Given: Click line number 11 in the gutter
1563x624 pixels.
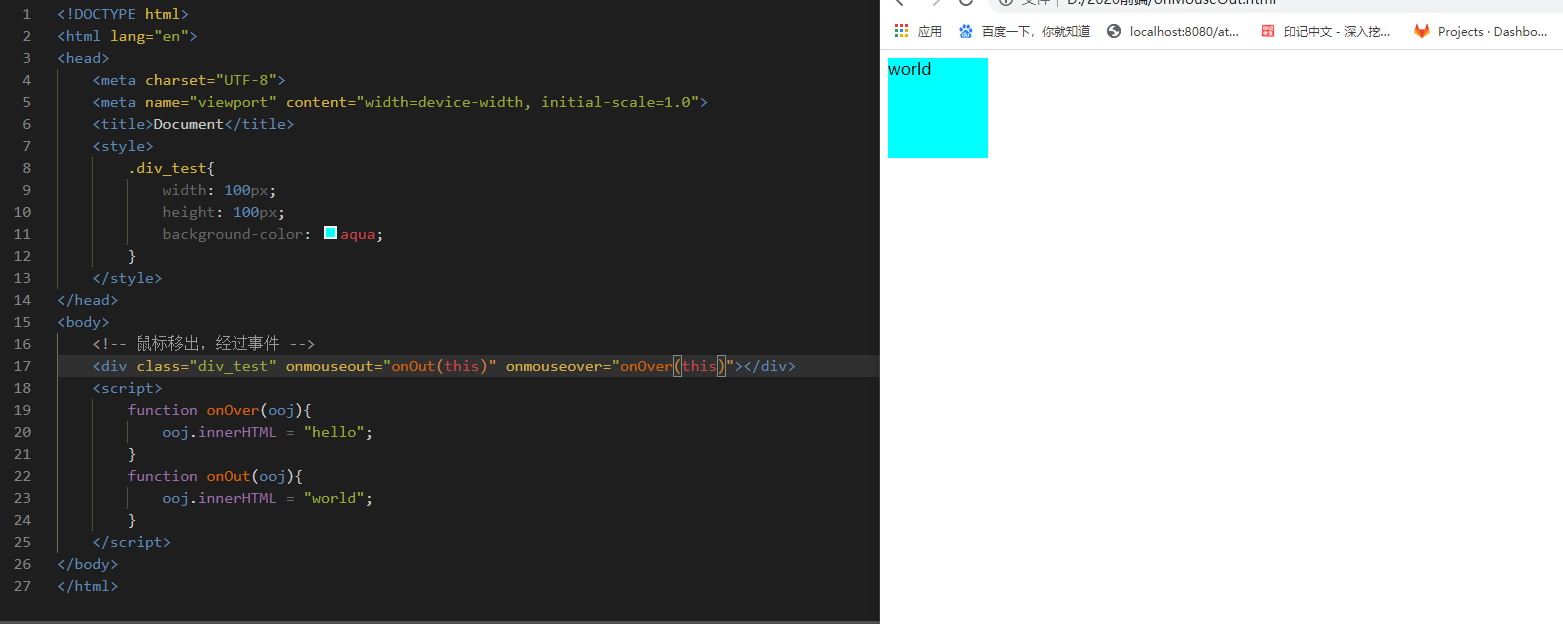Looking at the screenshot, I should (x=23, y=234).
